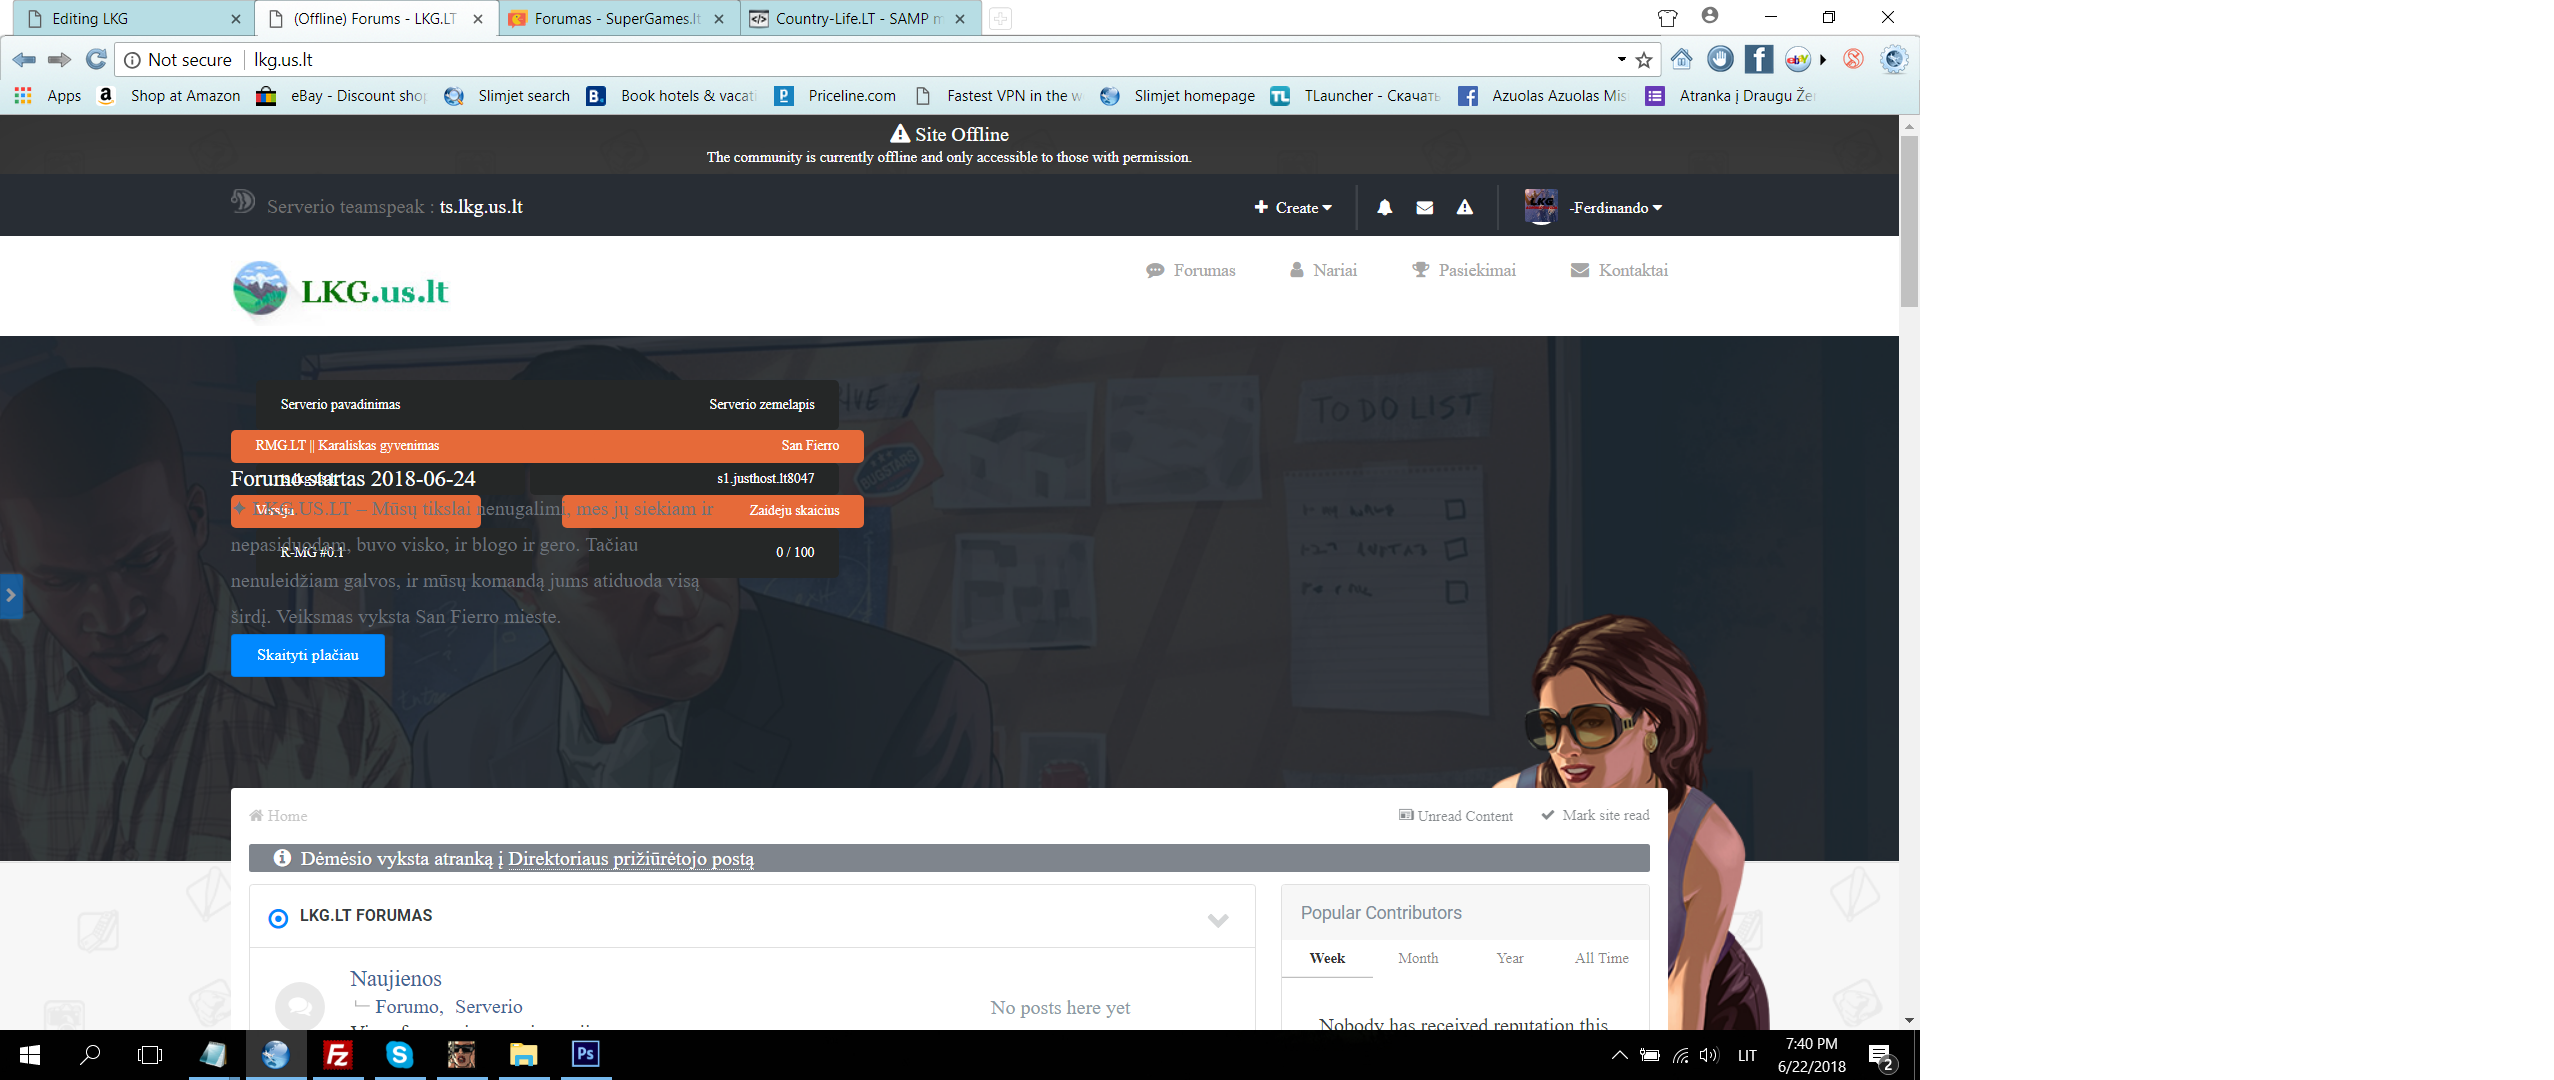Click the Not secure site info indicator
Screen dimensions: 2554x1080
click(178, 60)
